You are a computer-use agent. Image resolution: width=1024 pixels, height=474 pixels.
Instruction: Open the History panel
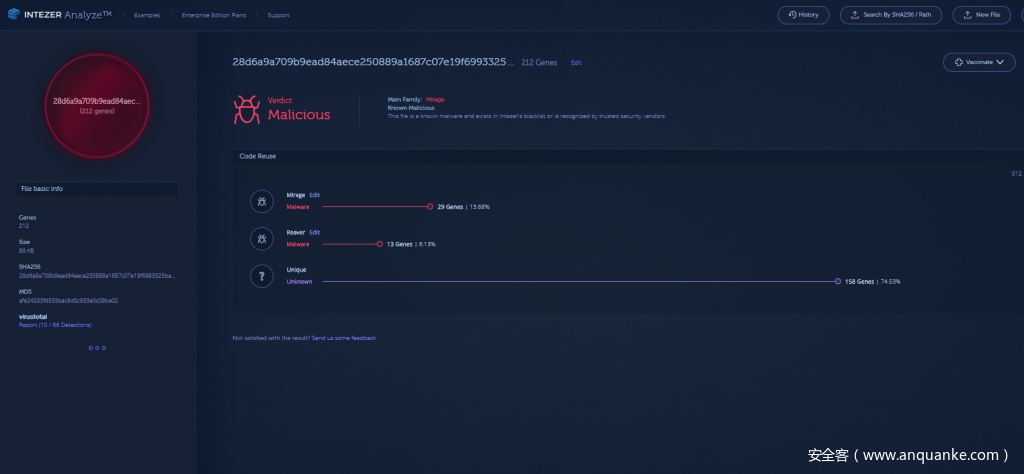[x=803, y=15]
